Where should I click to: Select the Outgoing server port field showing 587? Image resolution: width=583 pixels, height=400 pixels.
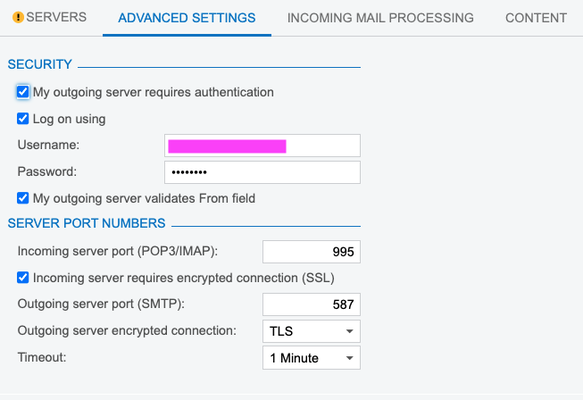(x=311, y=304)
